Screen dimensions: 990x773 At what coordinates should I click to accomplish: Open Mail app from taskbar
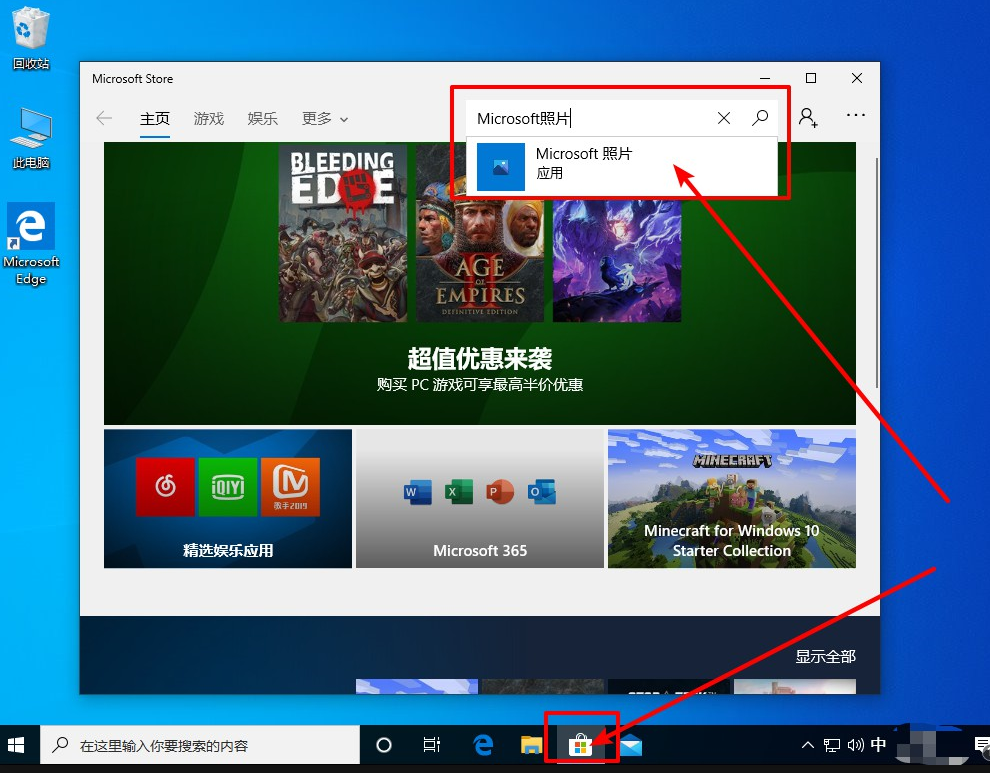(630, 746)
